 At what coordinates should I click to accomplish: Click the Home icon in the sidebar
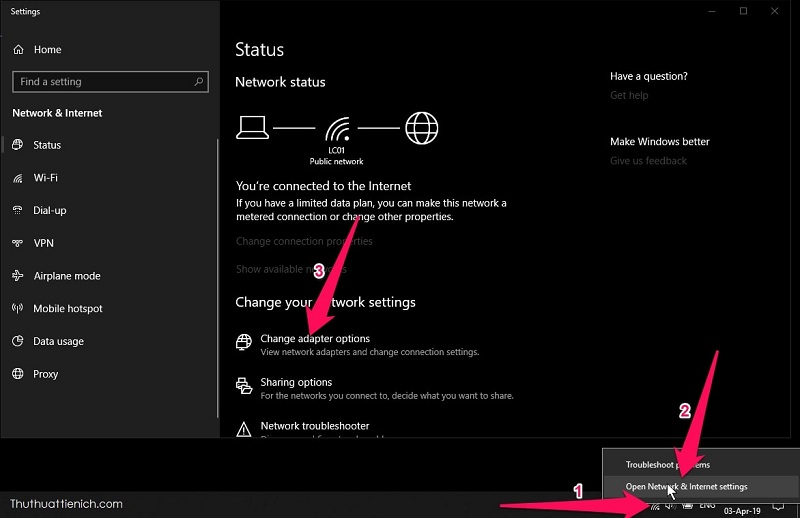[18, 49]
